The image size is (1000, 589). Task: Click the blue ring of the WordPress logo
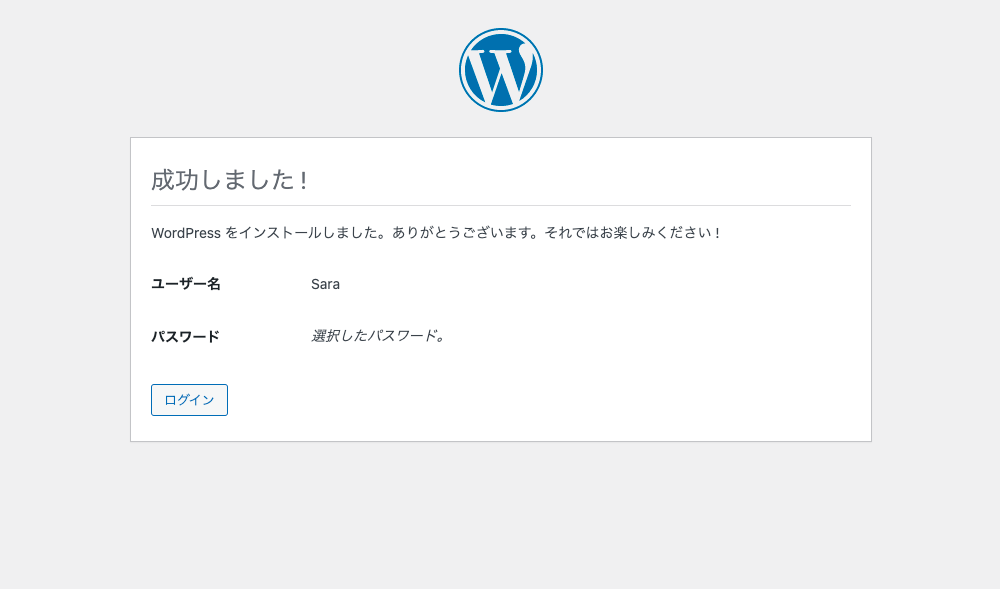[x=462, y=69]
